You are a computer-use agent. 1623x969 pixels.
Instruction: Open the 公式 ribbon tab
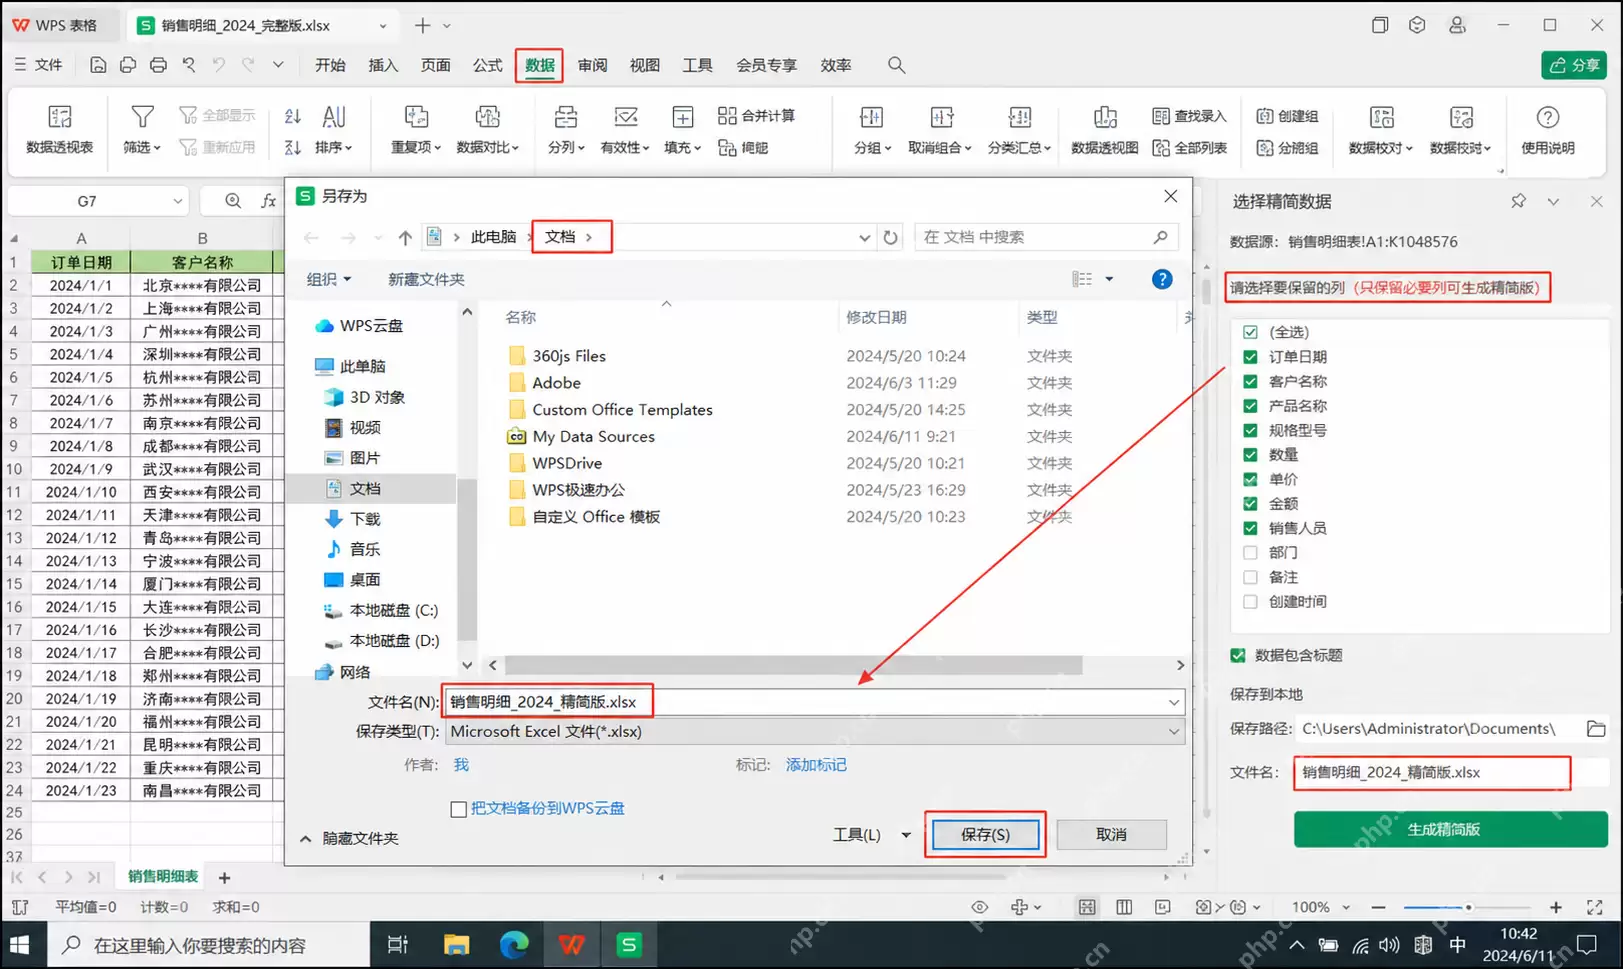pyautogui.click(x=487, y=65)
